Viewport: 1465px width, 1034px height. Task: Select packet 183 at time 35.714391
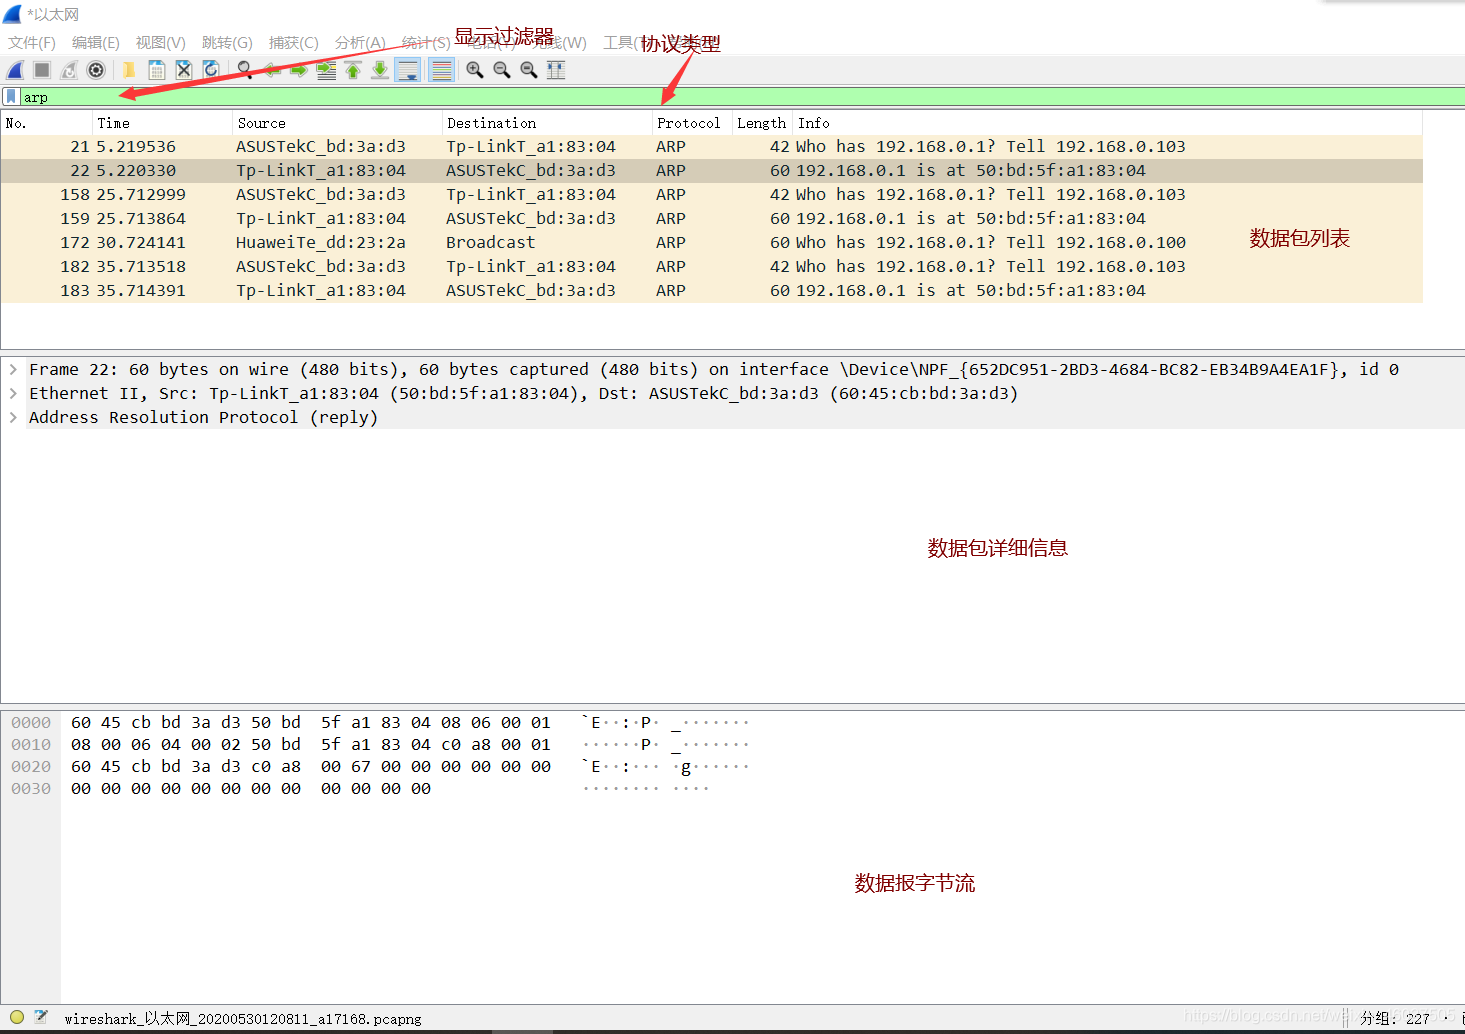711,291
